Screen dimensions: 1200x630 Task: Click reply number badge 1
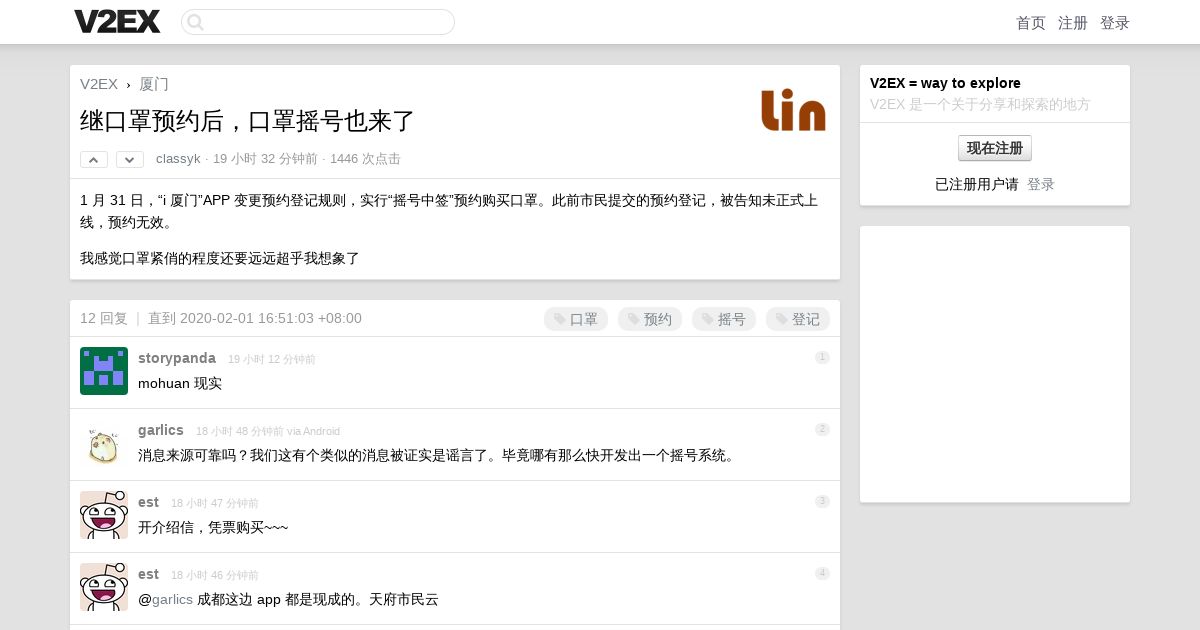click(x=822, y=358)
